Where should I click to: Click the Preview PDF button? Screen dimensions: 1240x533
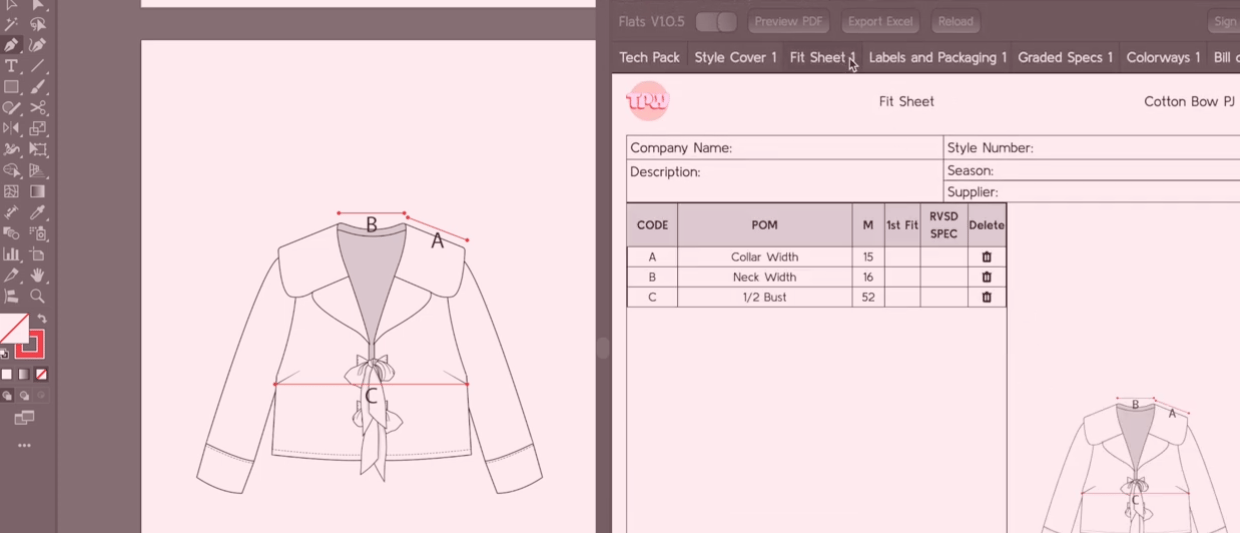coord(789,21)
